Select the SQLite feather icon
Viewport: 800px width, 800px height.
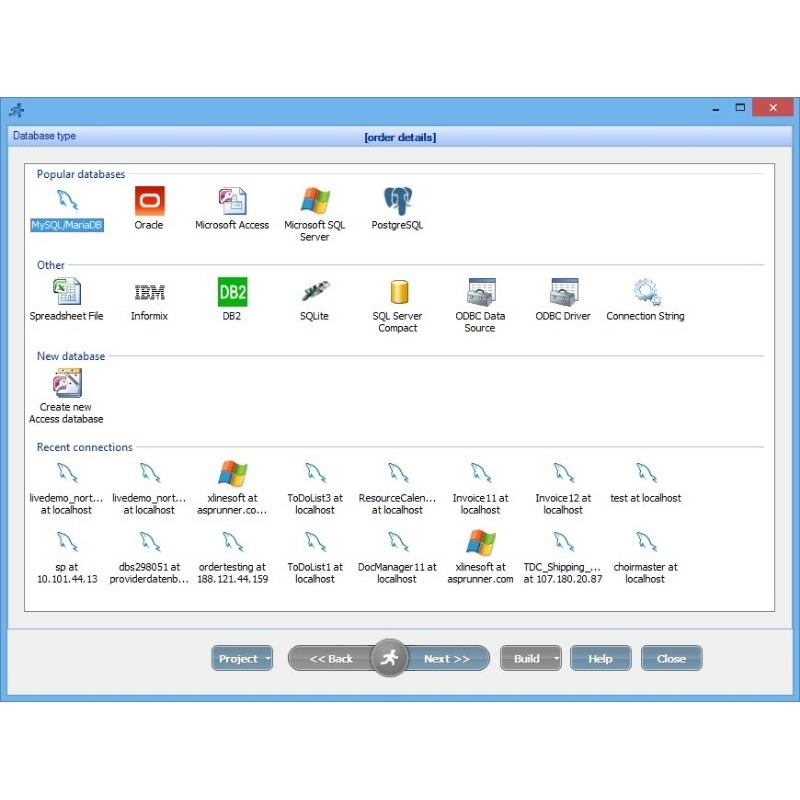pyautogui.click(x=315, y=291)
